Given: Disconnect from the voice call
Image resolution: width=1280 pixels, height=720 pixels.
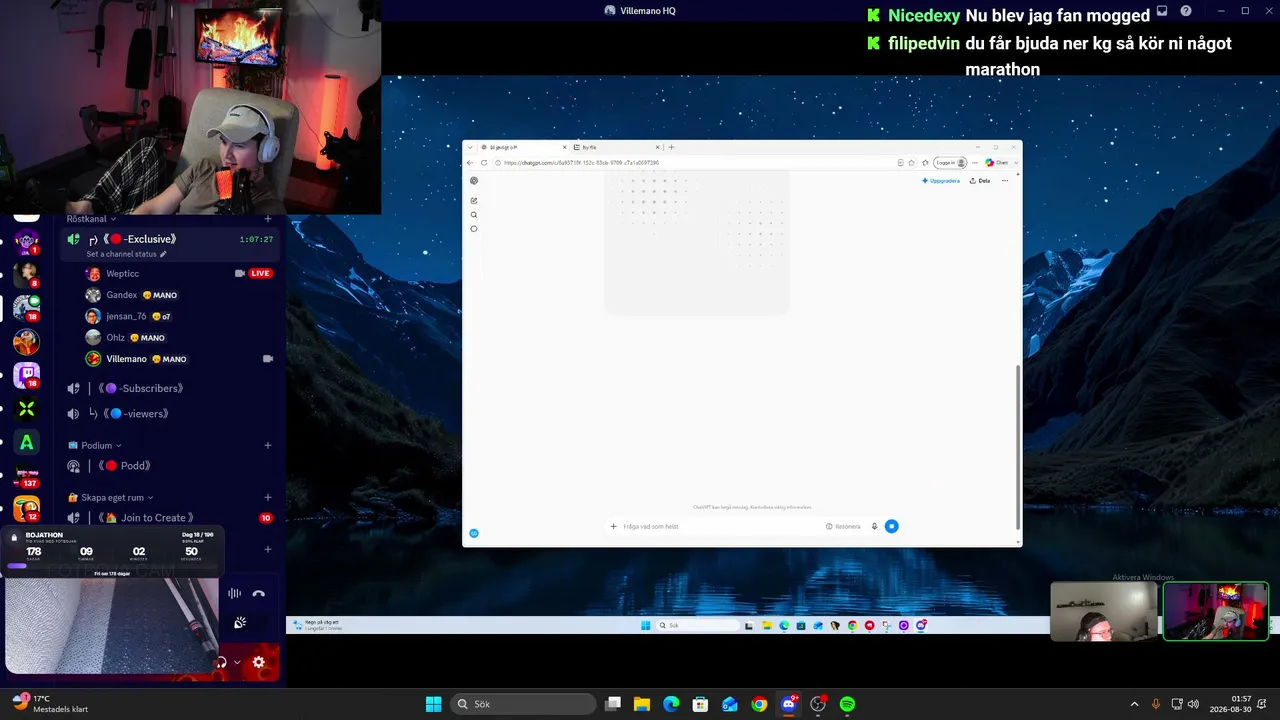Looking at the screenshot, I should point(258,593).
